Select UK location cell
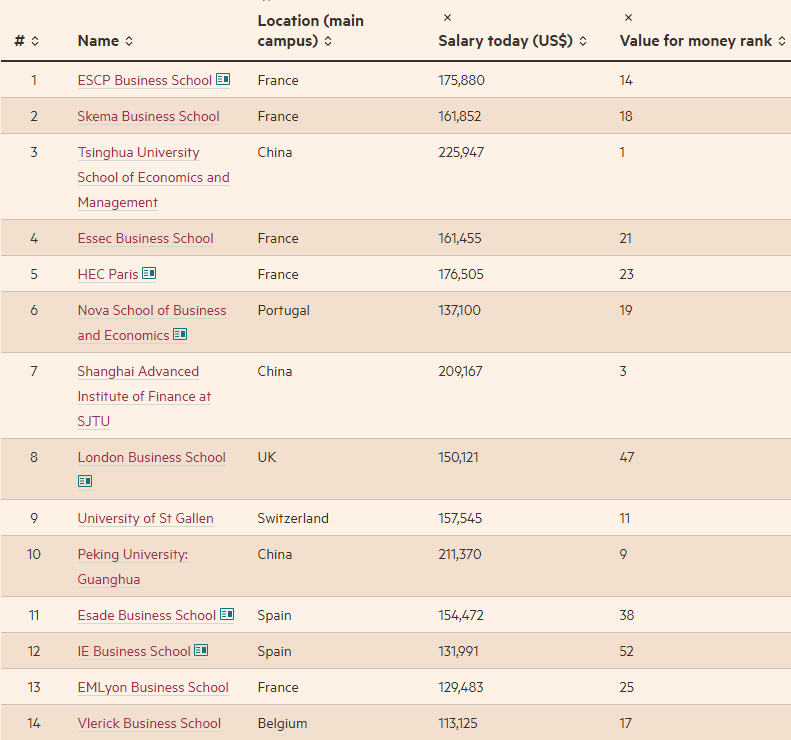Screen dimensions: 791x740 tap(267, 457)
